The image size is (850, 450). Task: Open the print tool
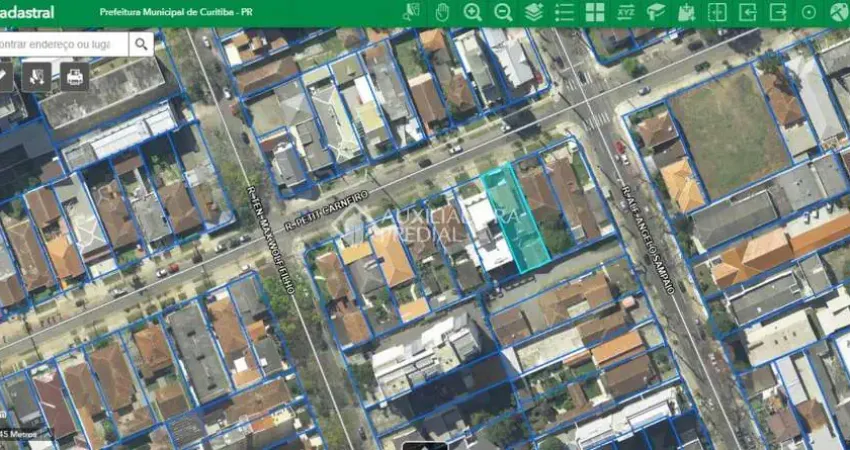click(x=75, y=76)
